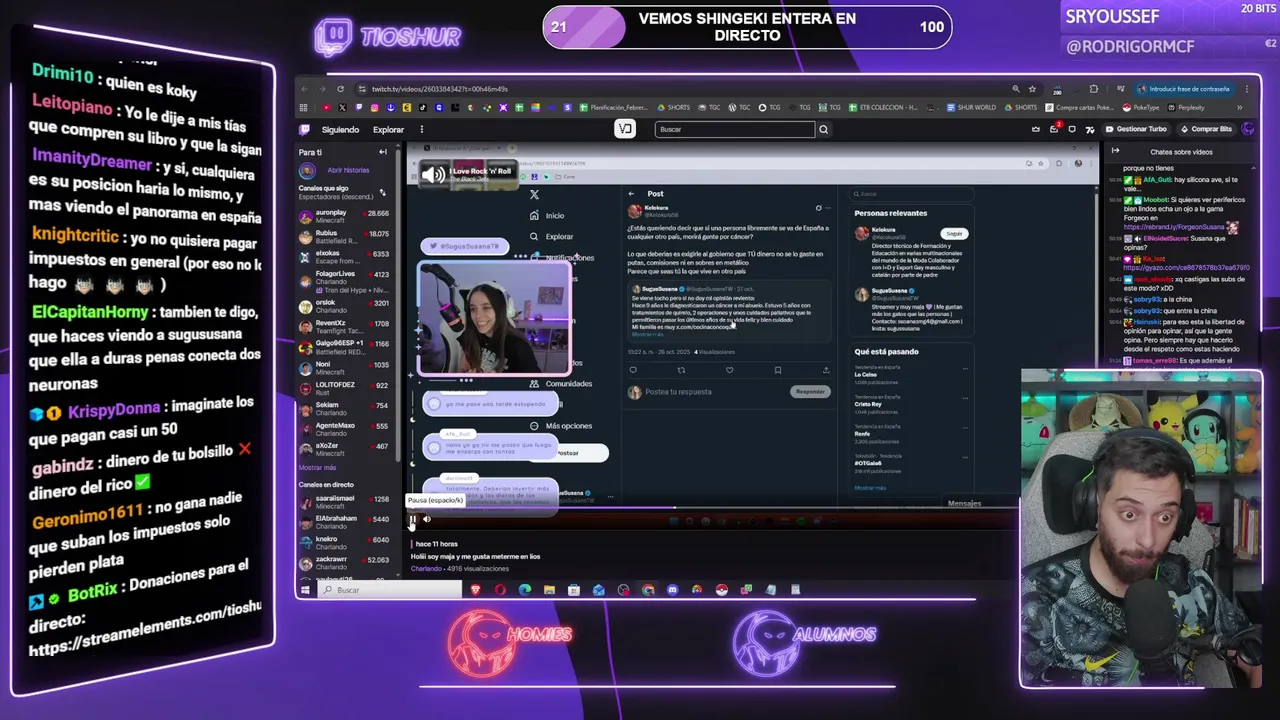Click Seguir next to Kelekura
Screen dimensions: 1280x720
954,234
